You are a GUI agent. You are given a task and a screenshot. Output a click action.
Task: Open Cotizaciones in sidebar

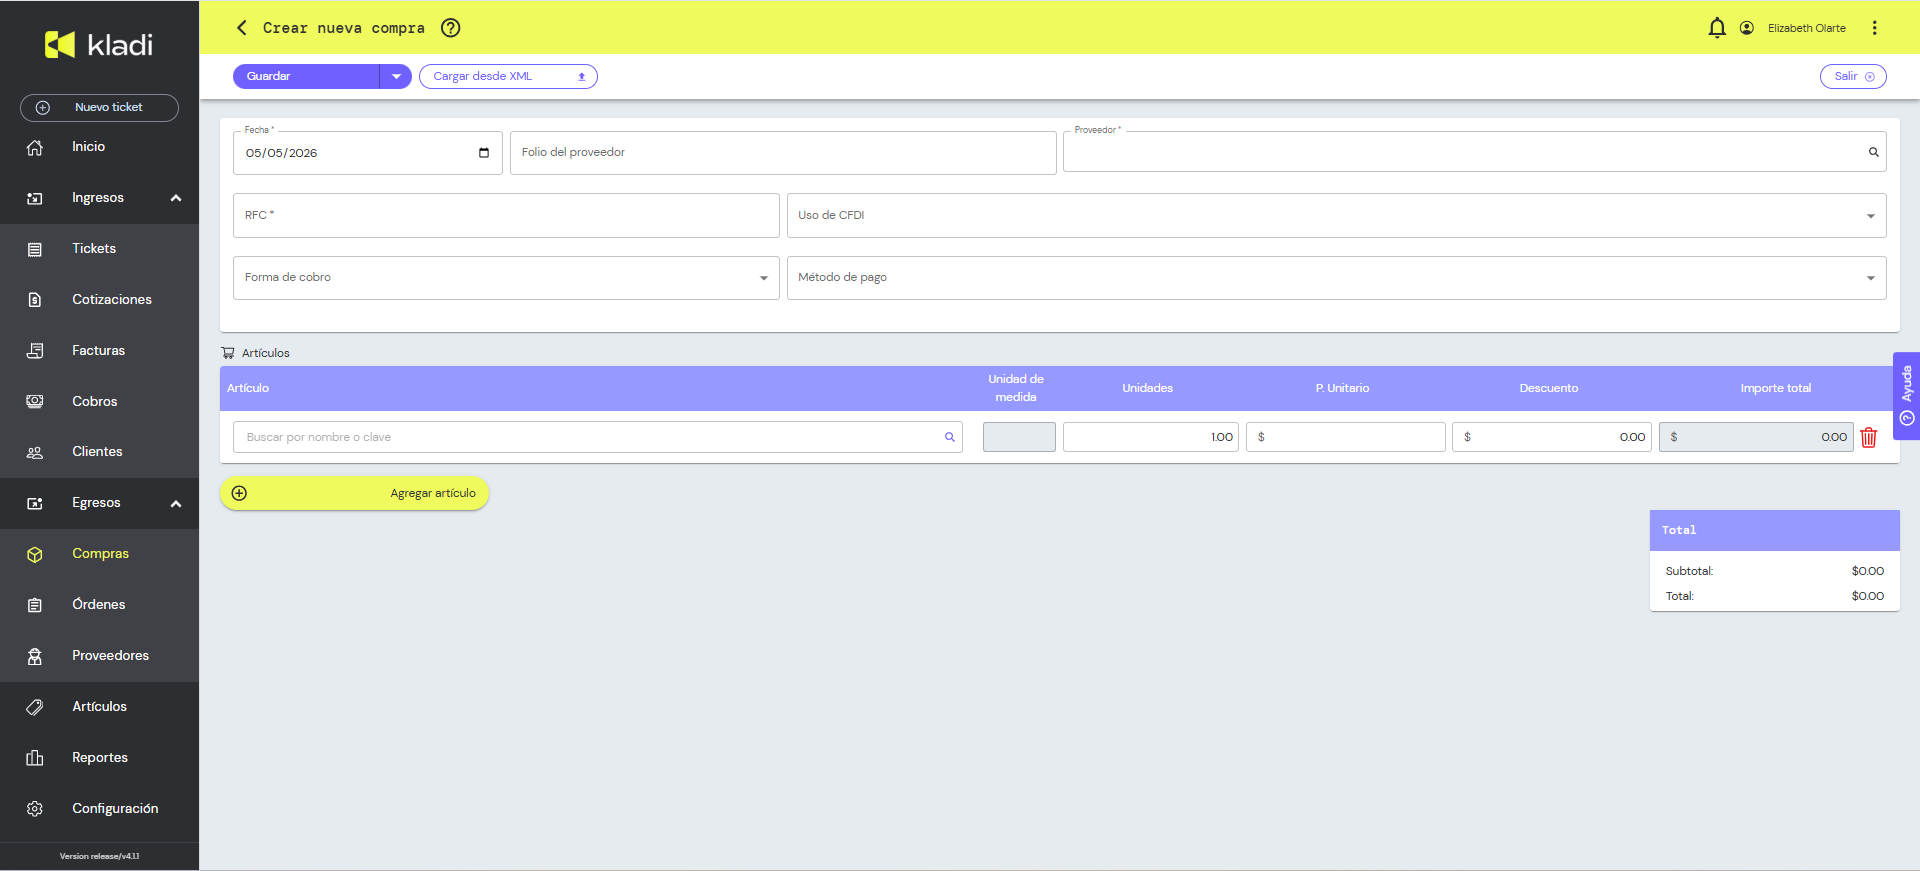click(x=112, y=300)
